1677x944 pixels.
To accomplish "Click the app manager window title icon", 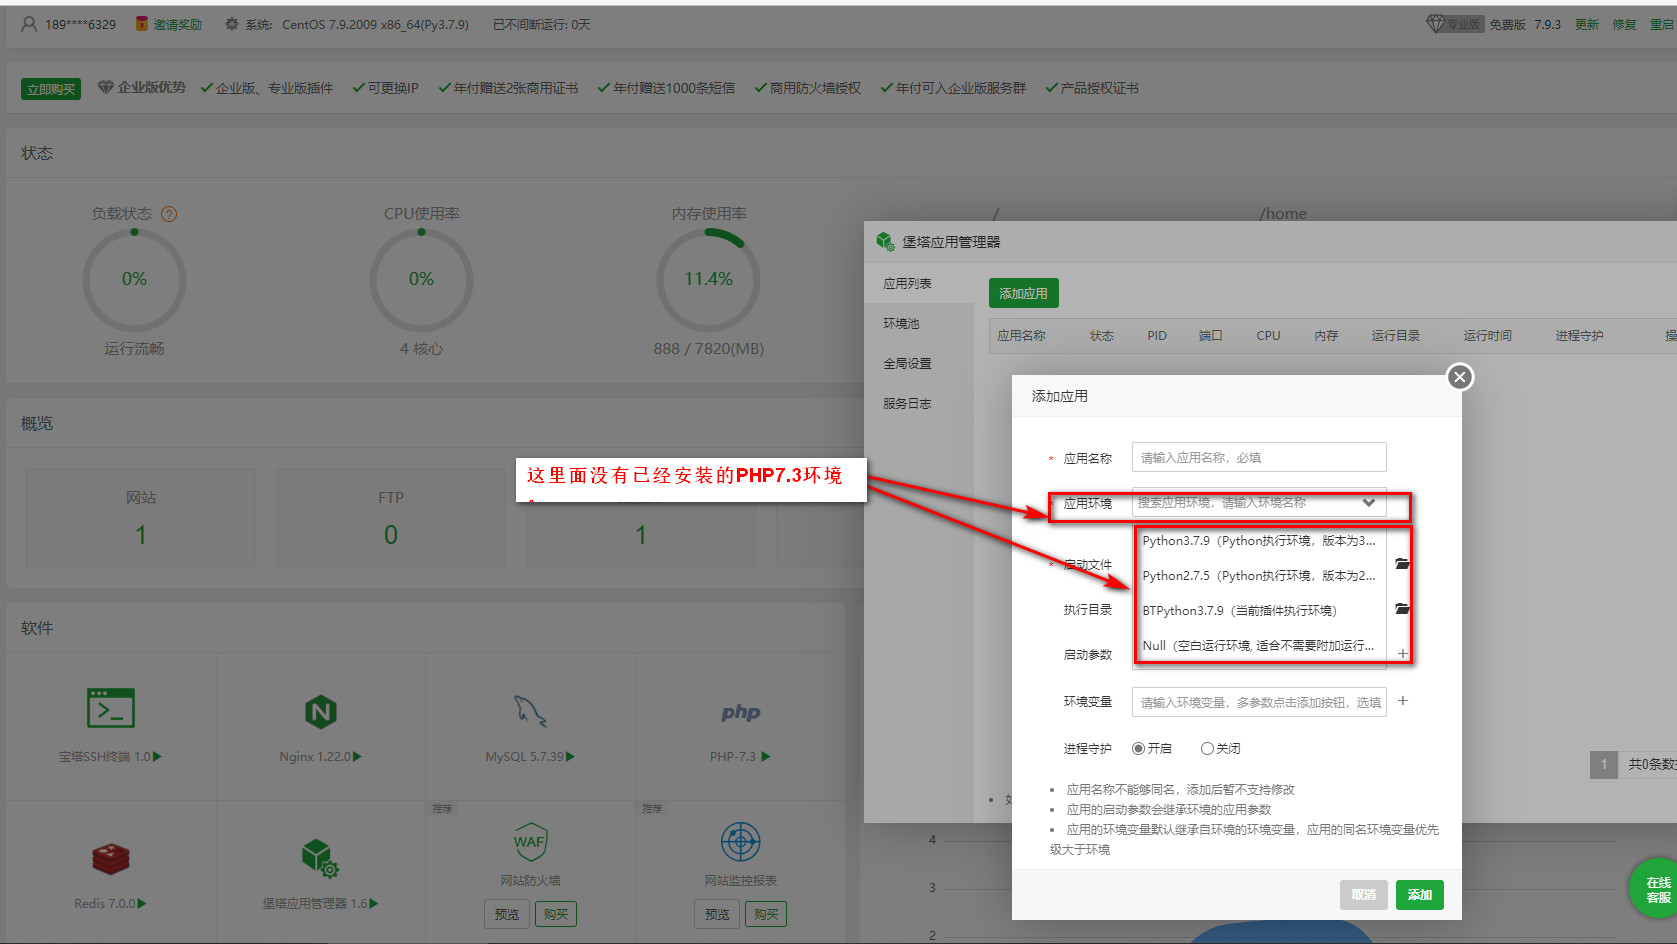I will pyautogui.click(x=885, y=242).
